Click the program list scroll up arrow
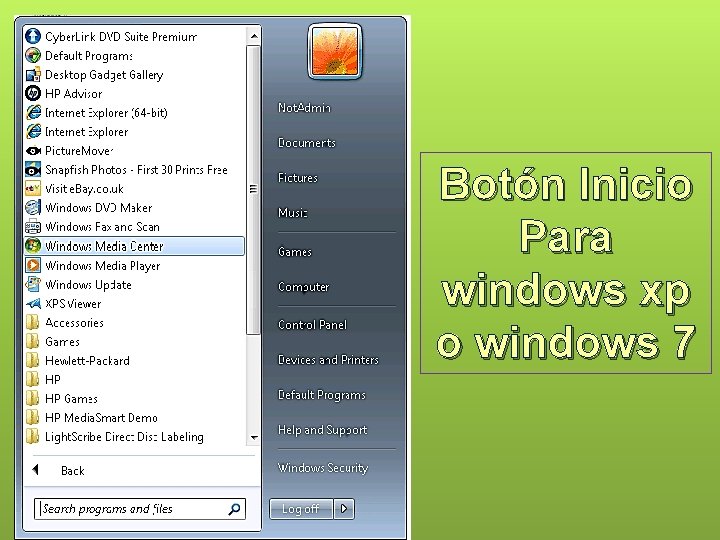The image size is (720, 540). point(253,36)
